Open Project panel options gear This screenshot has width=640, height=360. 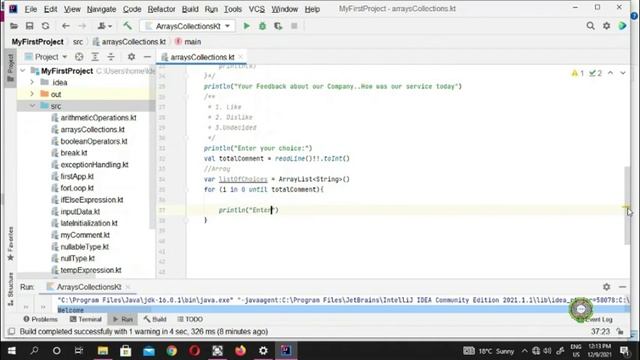[x=131, y=57]
